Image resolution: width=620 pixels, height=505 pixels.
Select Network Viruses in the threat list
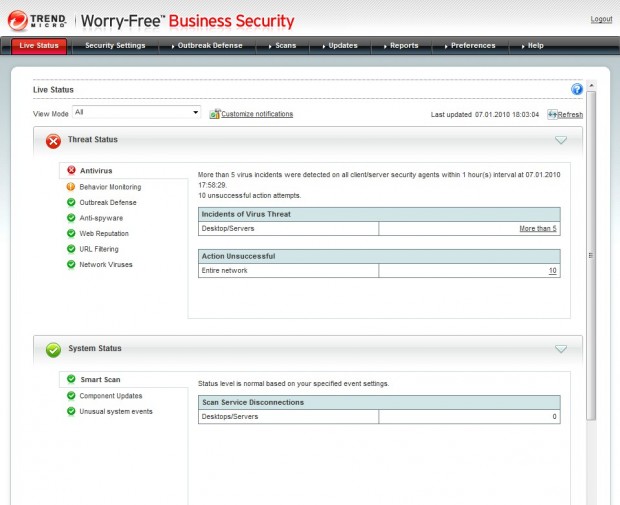pos(106,265)
